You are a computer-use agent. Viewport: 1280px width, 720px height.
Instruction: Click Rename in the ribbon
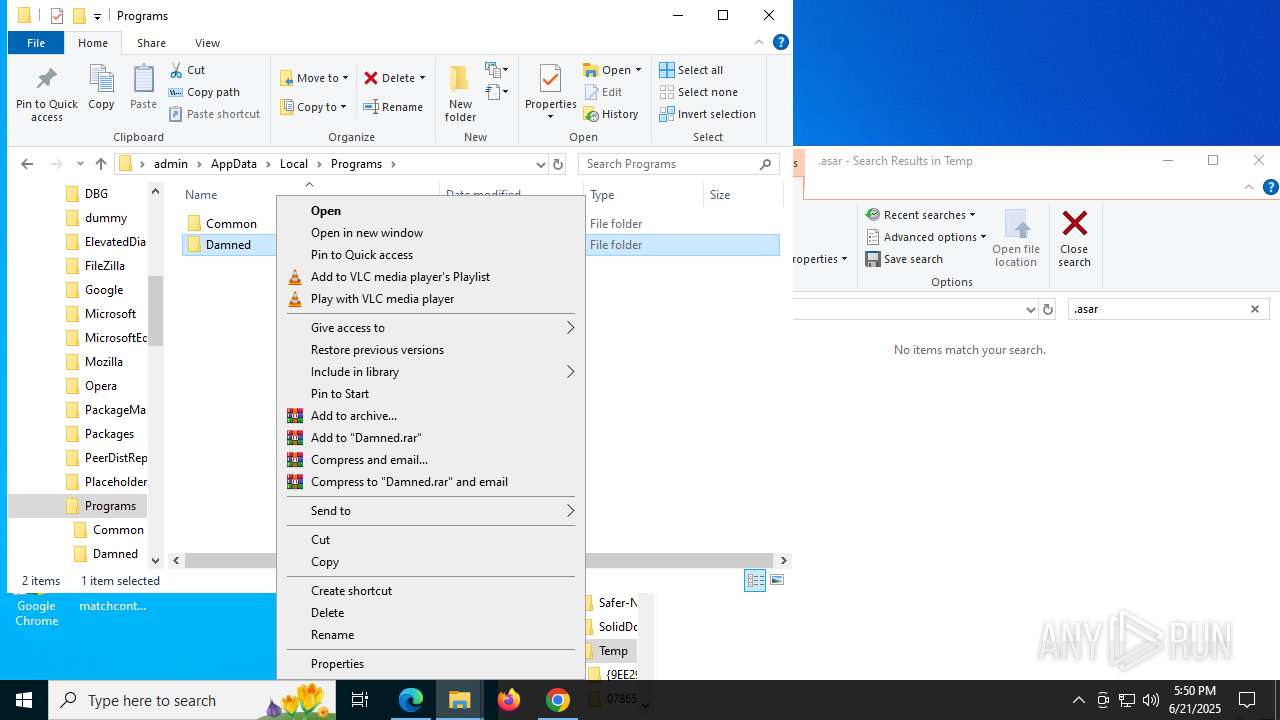tap(393, 107)
